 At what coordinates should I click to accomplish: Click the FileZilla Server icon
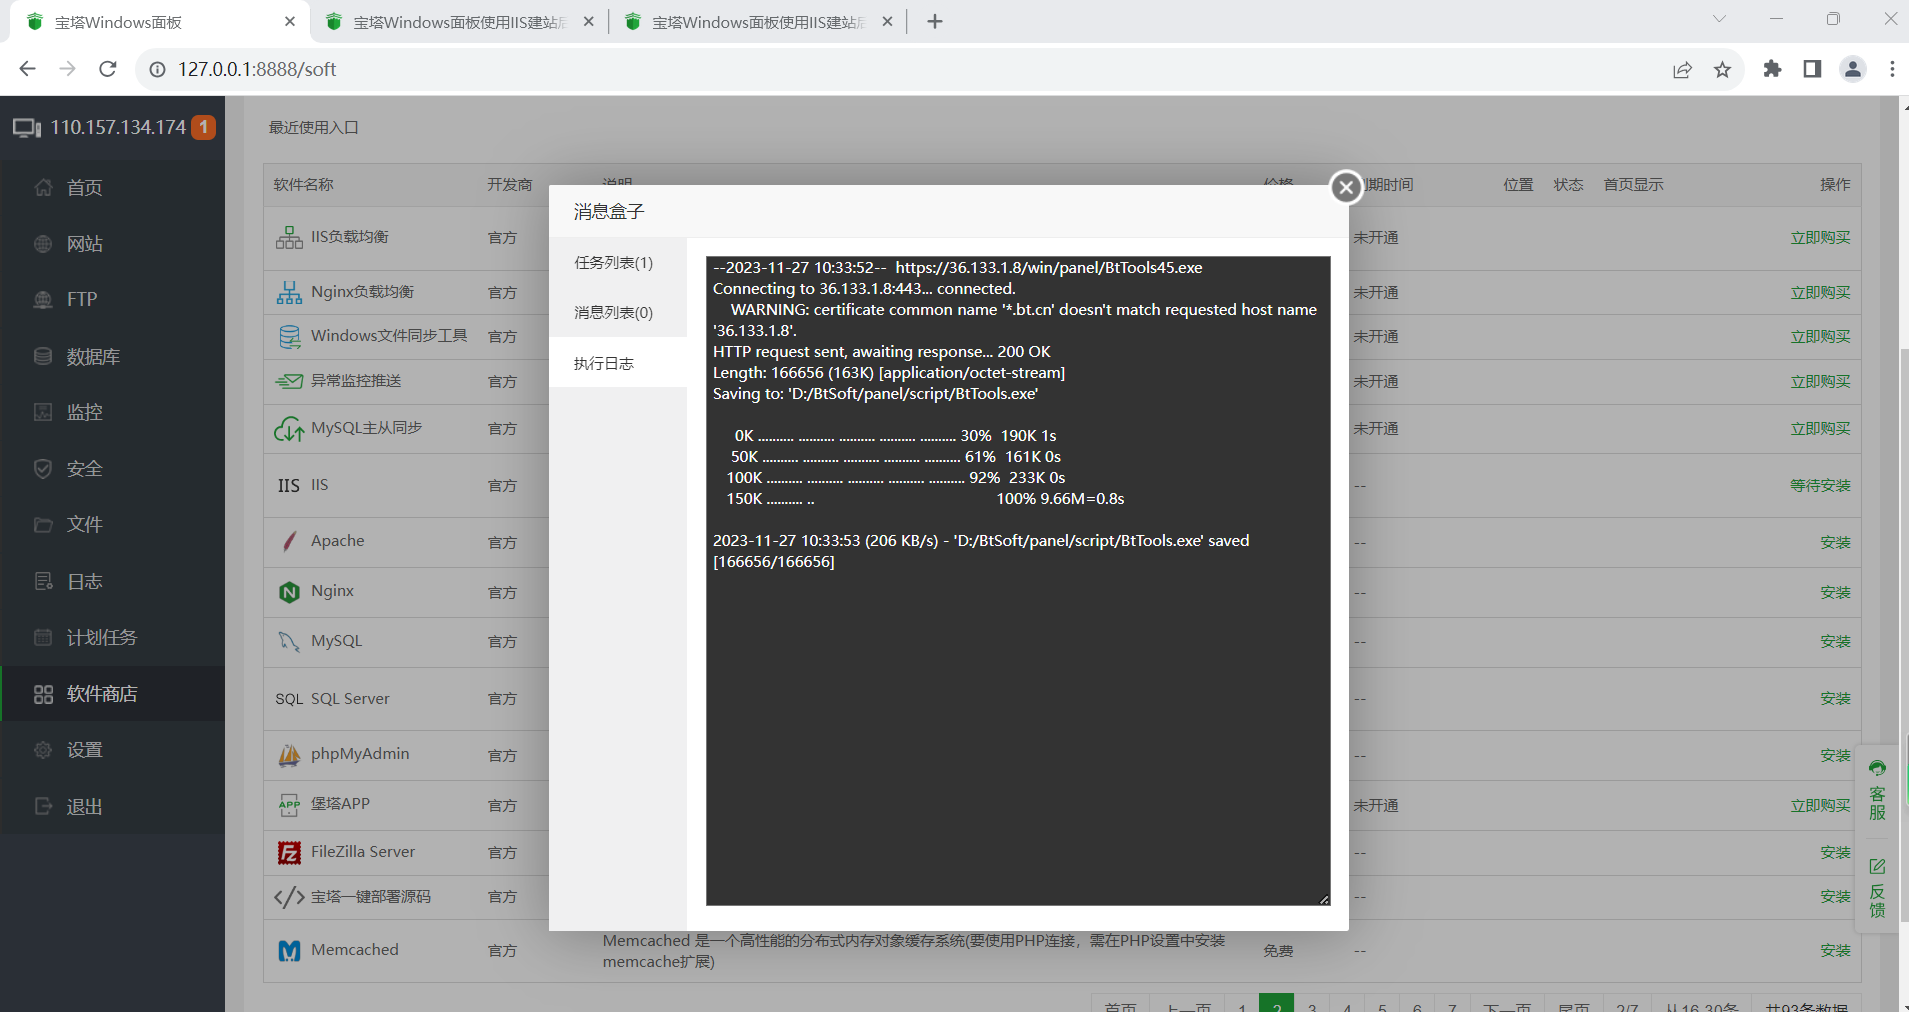[289, 852]
